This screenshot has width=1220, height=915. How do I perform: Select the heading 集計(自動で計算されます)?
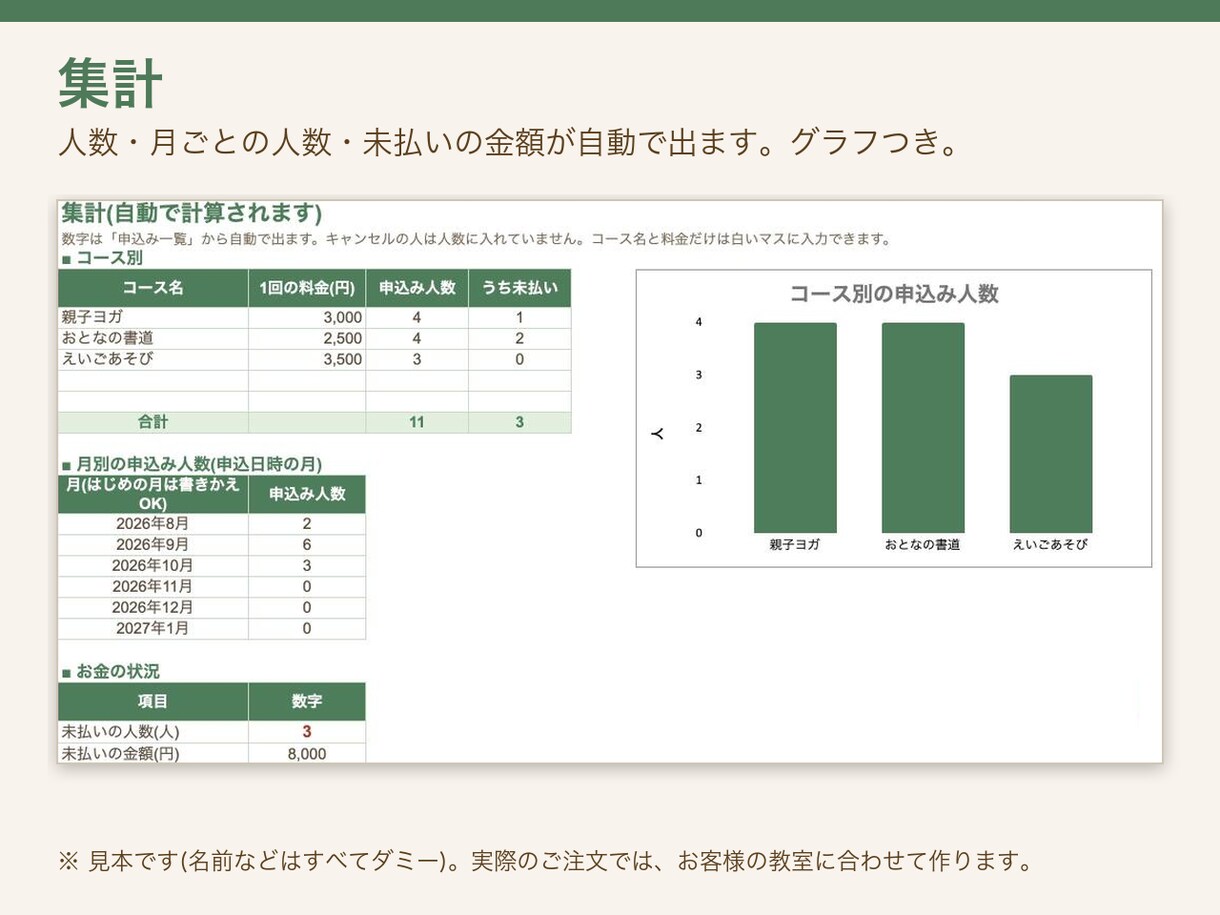coord(192,213)
